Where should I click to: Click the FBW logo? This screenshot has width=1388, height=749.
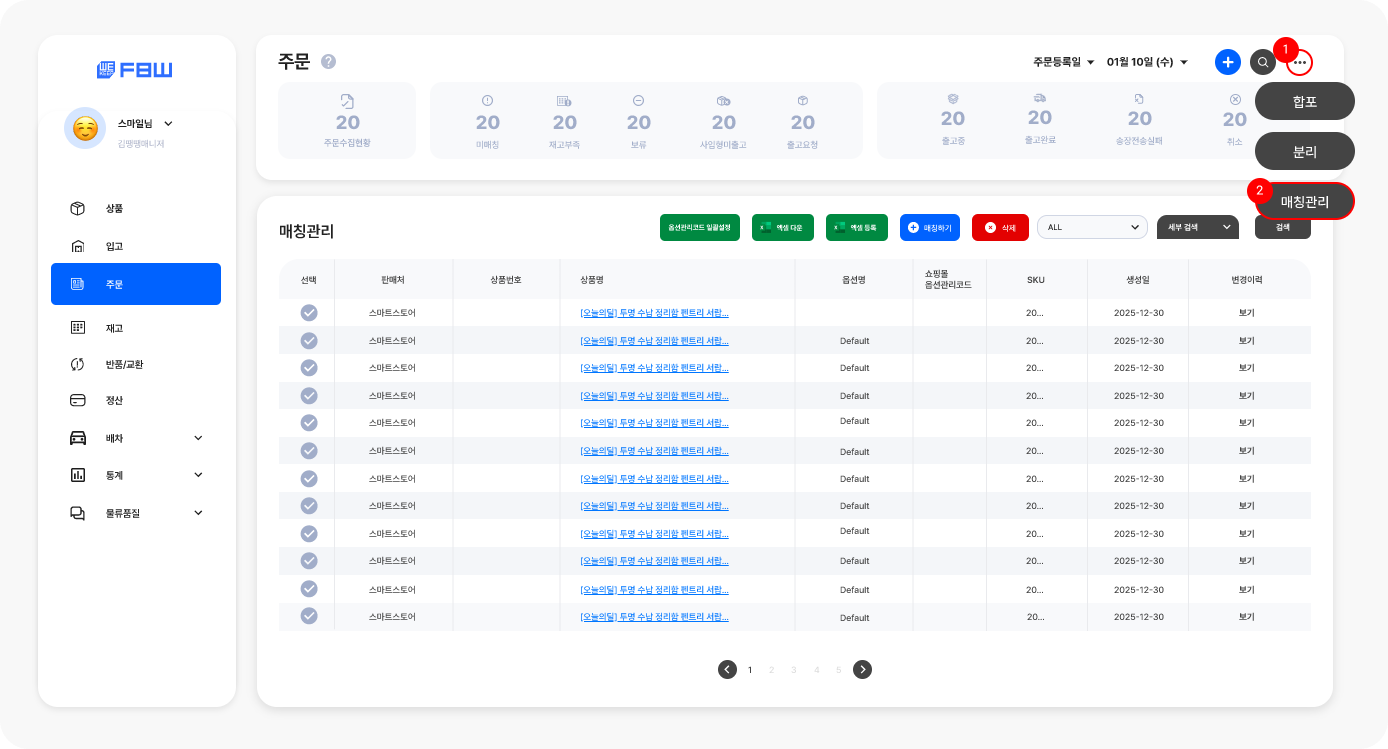[135, 70]
